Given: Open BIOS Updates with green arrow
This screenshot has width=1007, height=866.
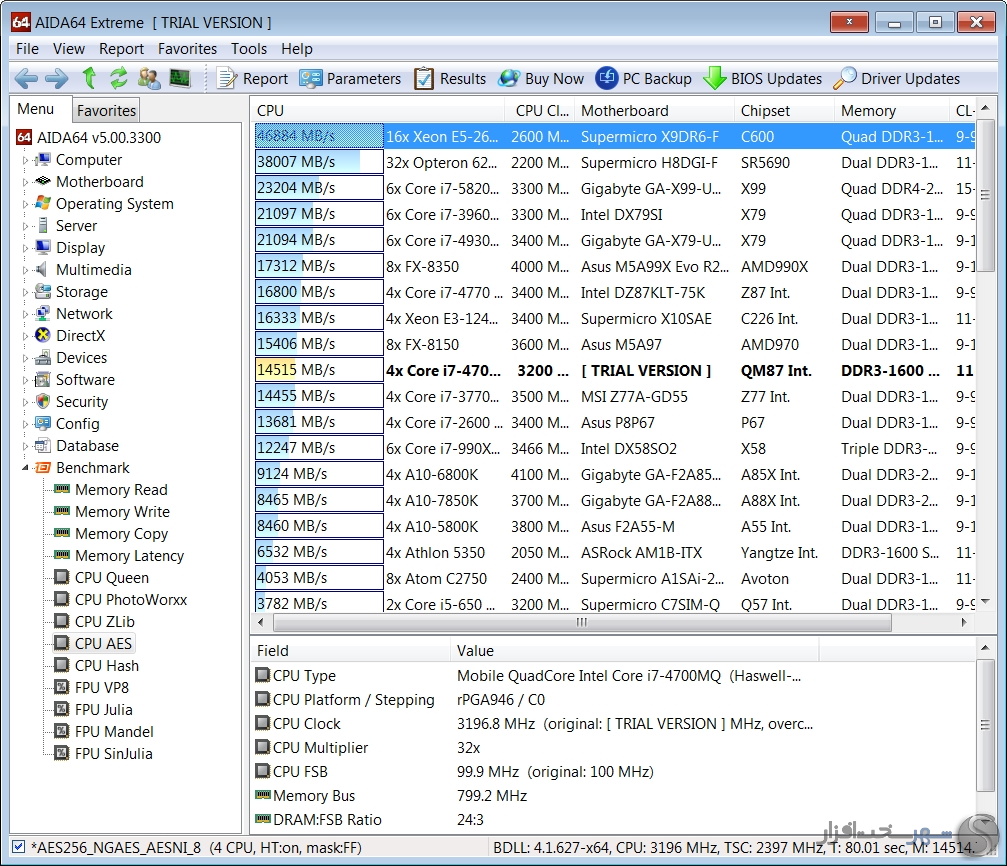Looking at the screenshot, I should pos(762,78).
